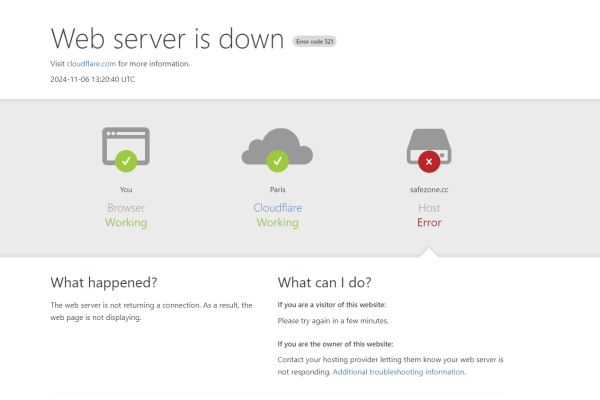This screenshot has width=600, height=400.
Task: Click the Error code 521 badge
Action: pyautogui.click(x=315, y=41)
